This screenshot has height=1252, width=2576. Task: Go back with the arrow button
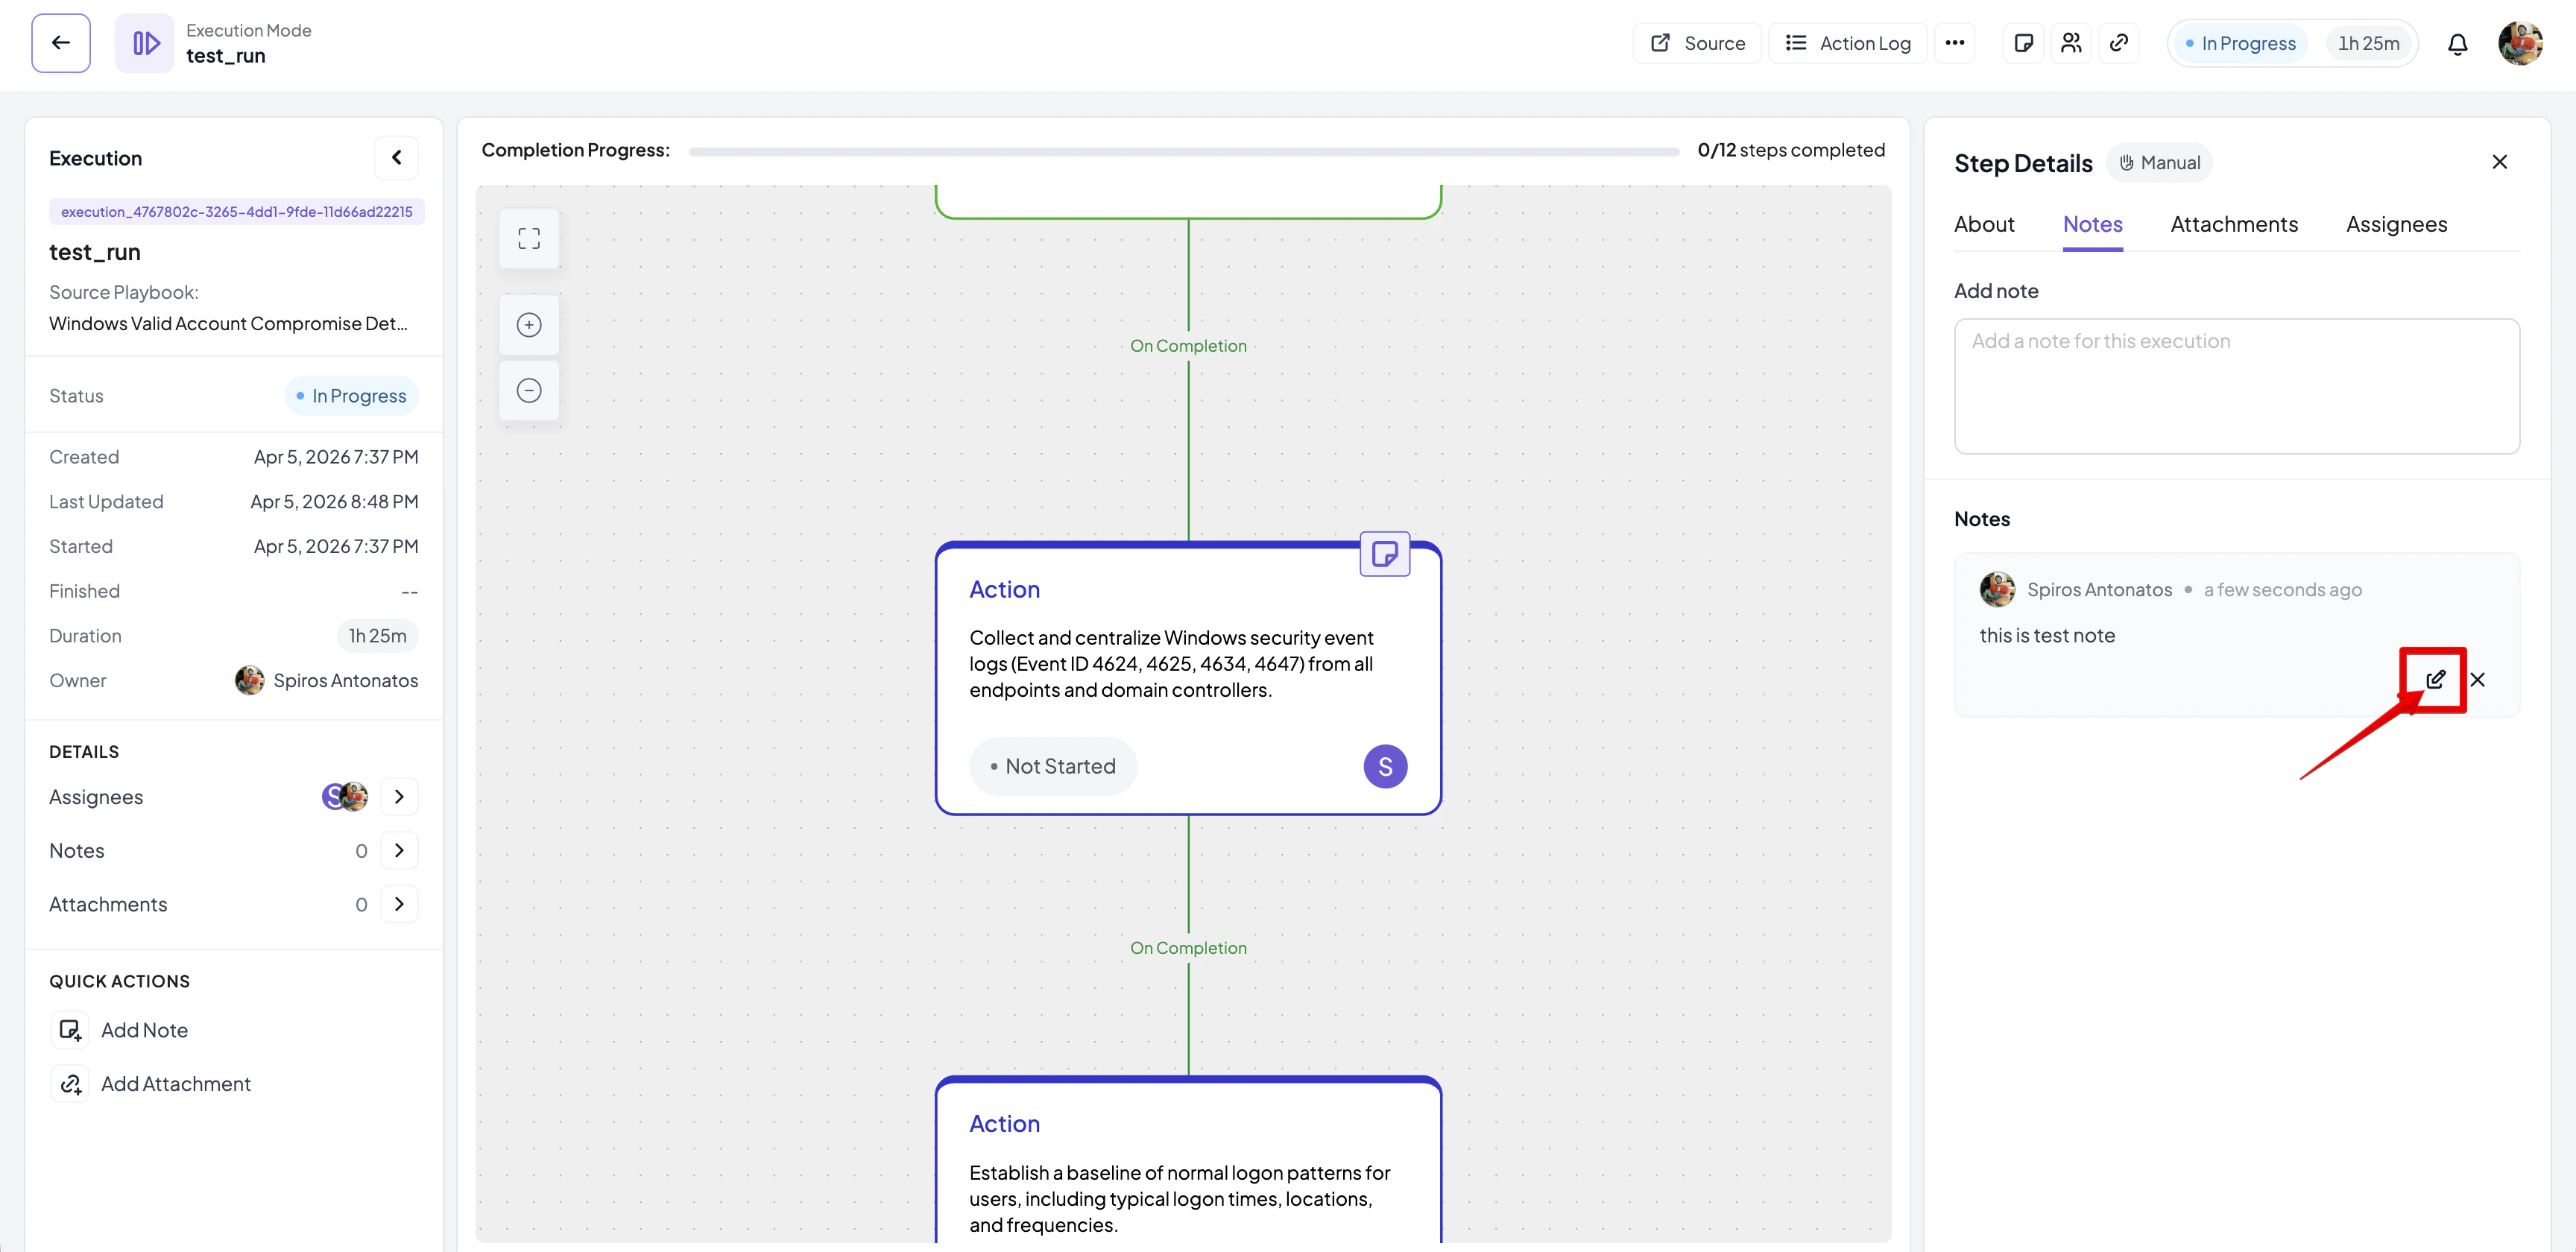(x=61, y=43)
